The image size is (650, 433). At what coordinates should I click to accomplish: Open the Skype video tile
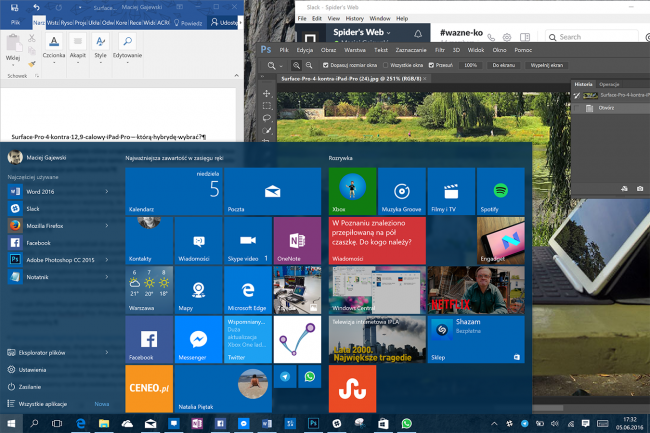click(248, 240)
